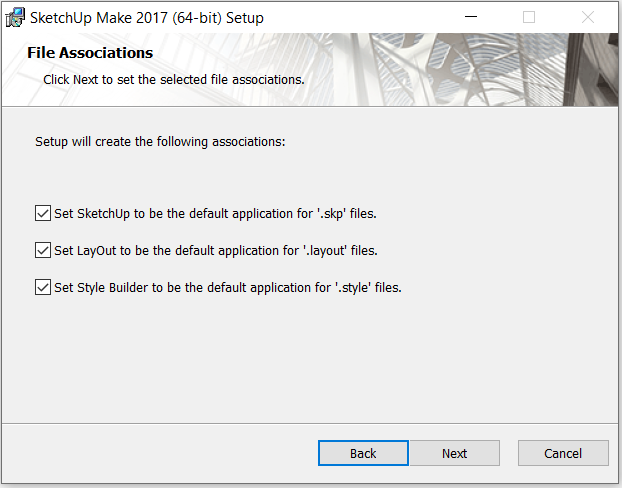Screen dimensions: 622x488
Task: Toggle the LayOut '.layout' files association checkbox
Action: (x=43, y=250)
